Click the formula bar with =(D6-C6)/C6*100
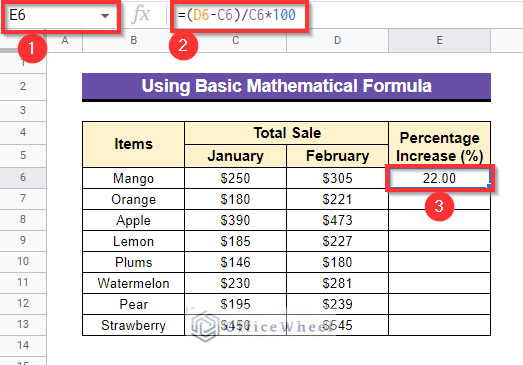The width and height of the screenshot is (523, 365). point(239,15)
